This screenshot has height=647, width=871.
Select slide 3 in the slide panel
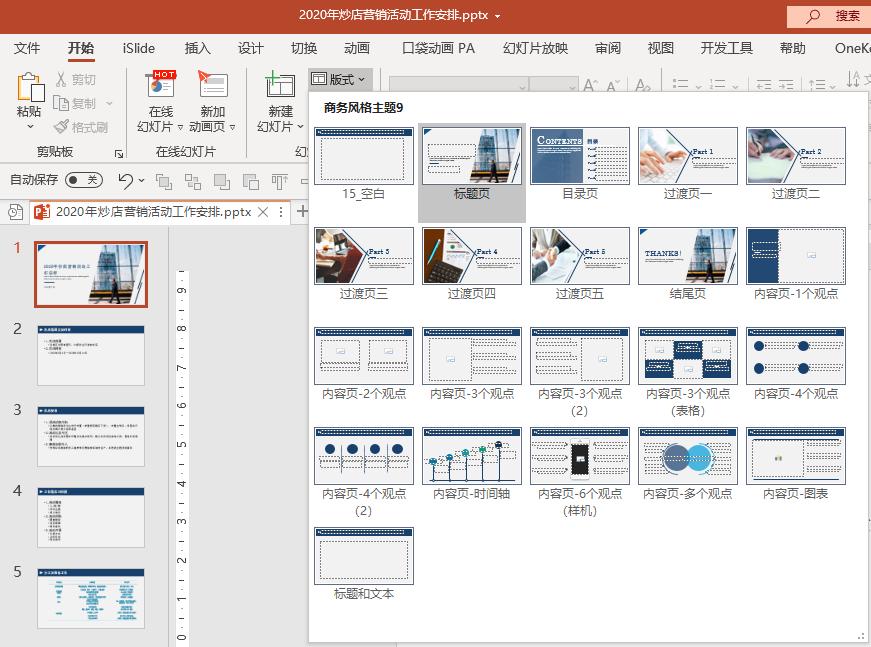90,437
